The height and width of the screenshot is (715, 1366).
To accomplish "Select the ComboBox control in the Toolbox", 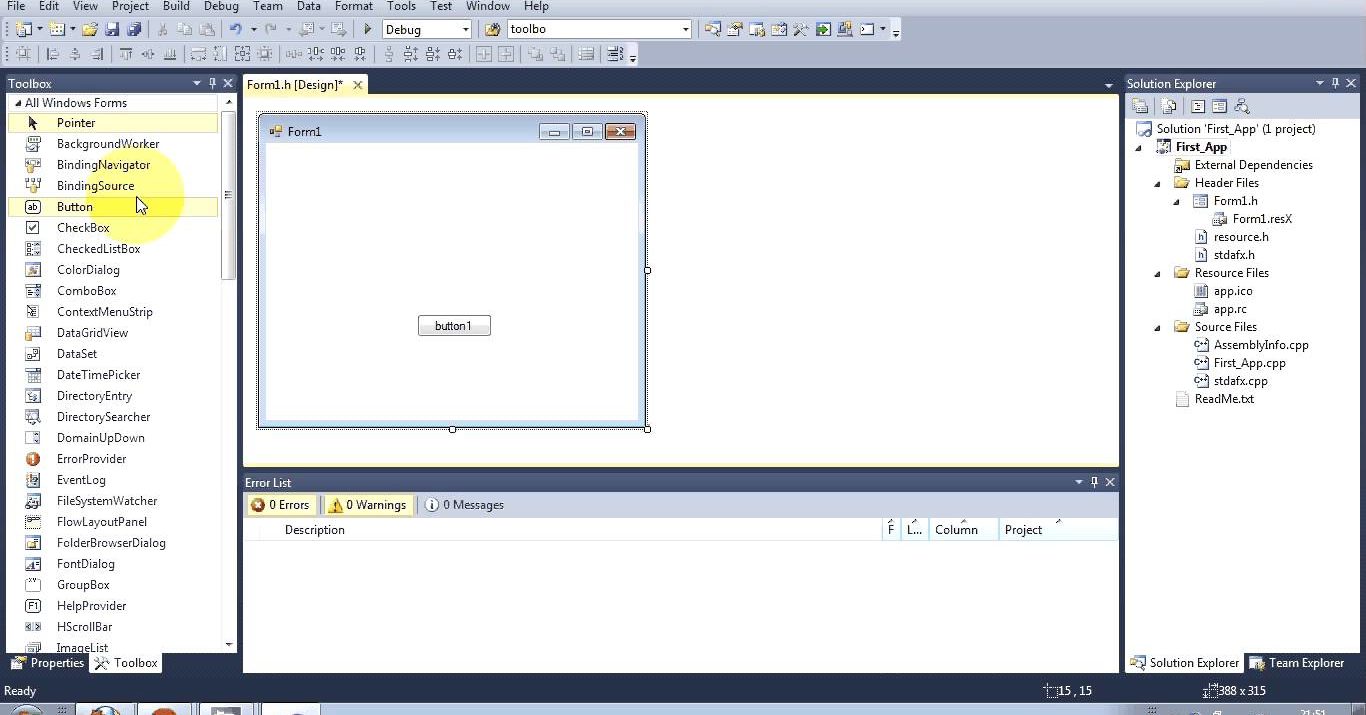I will point(86,291).
